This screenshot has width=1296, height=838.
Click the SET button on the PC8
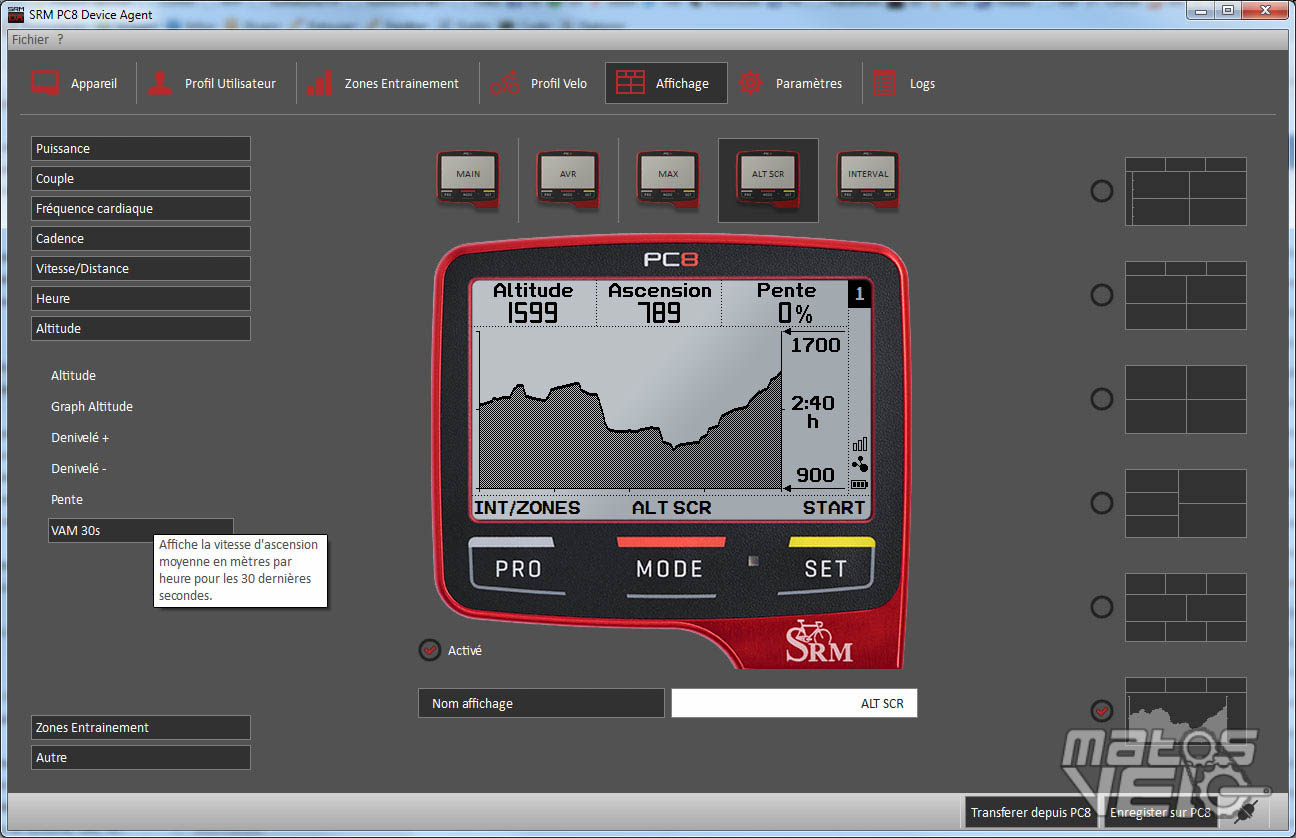[826, 569]
